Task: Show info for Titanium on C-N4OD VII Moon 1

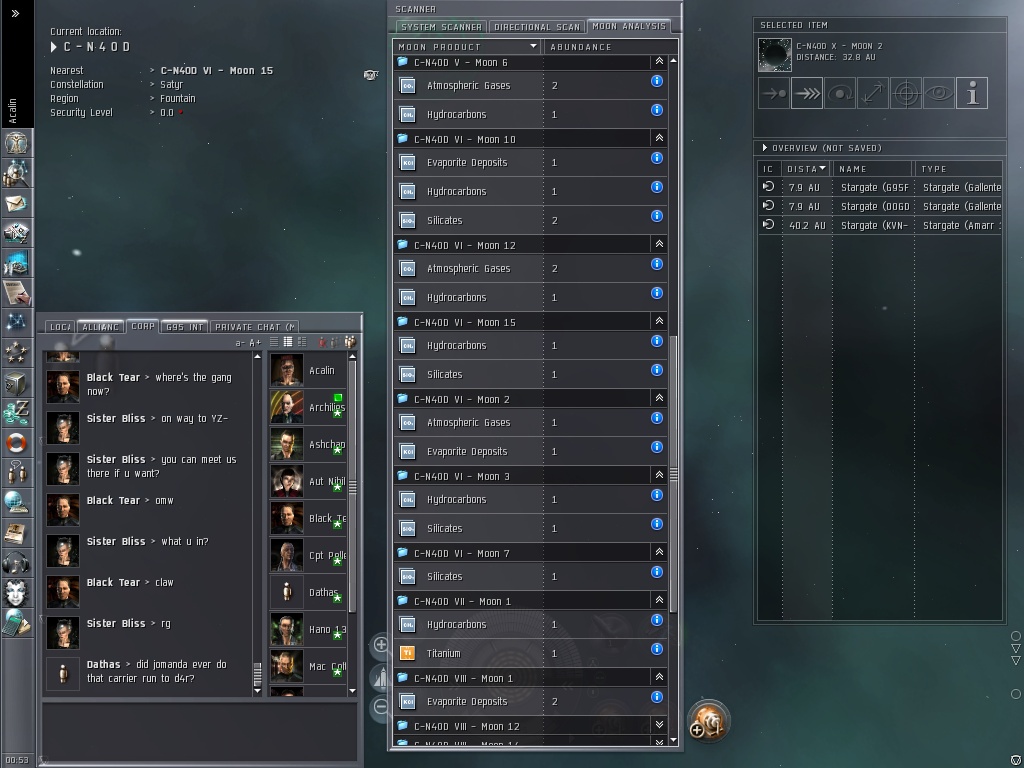Action: 657,649
